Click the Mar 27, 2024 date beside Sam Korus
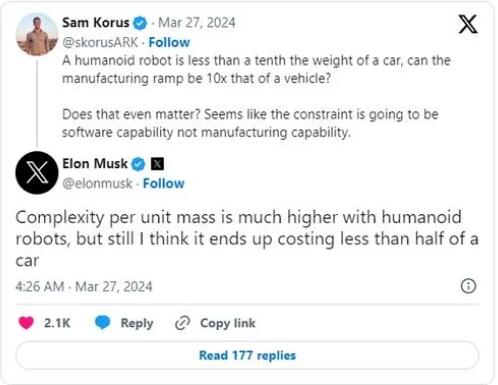The width and height of the screenshot is (498, 385). click(197, 23)
